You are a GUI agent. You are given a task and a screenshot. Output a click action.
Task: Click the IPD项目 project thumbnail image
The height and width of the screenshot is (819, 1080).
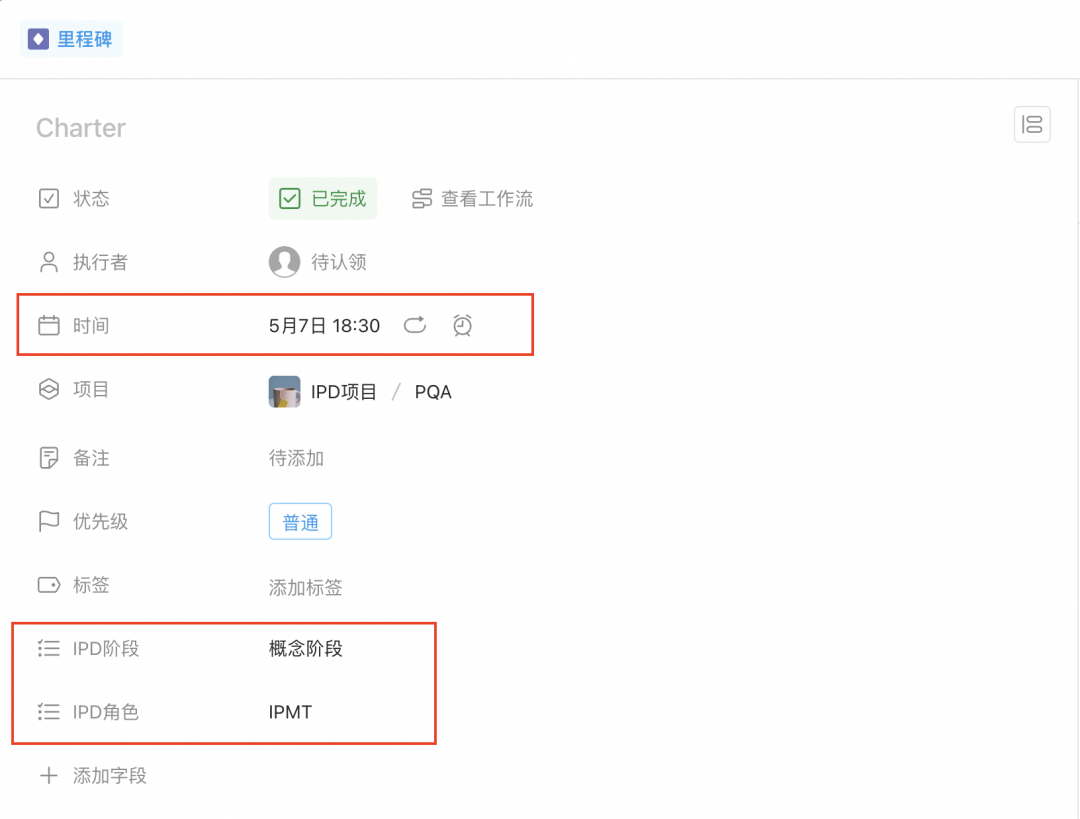285,392
